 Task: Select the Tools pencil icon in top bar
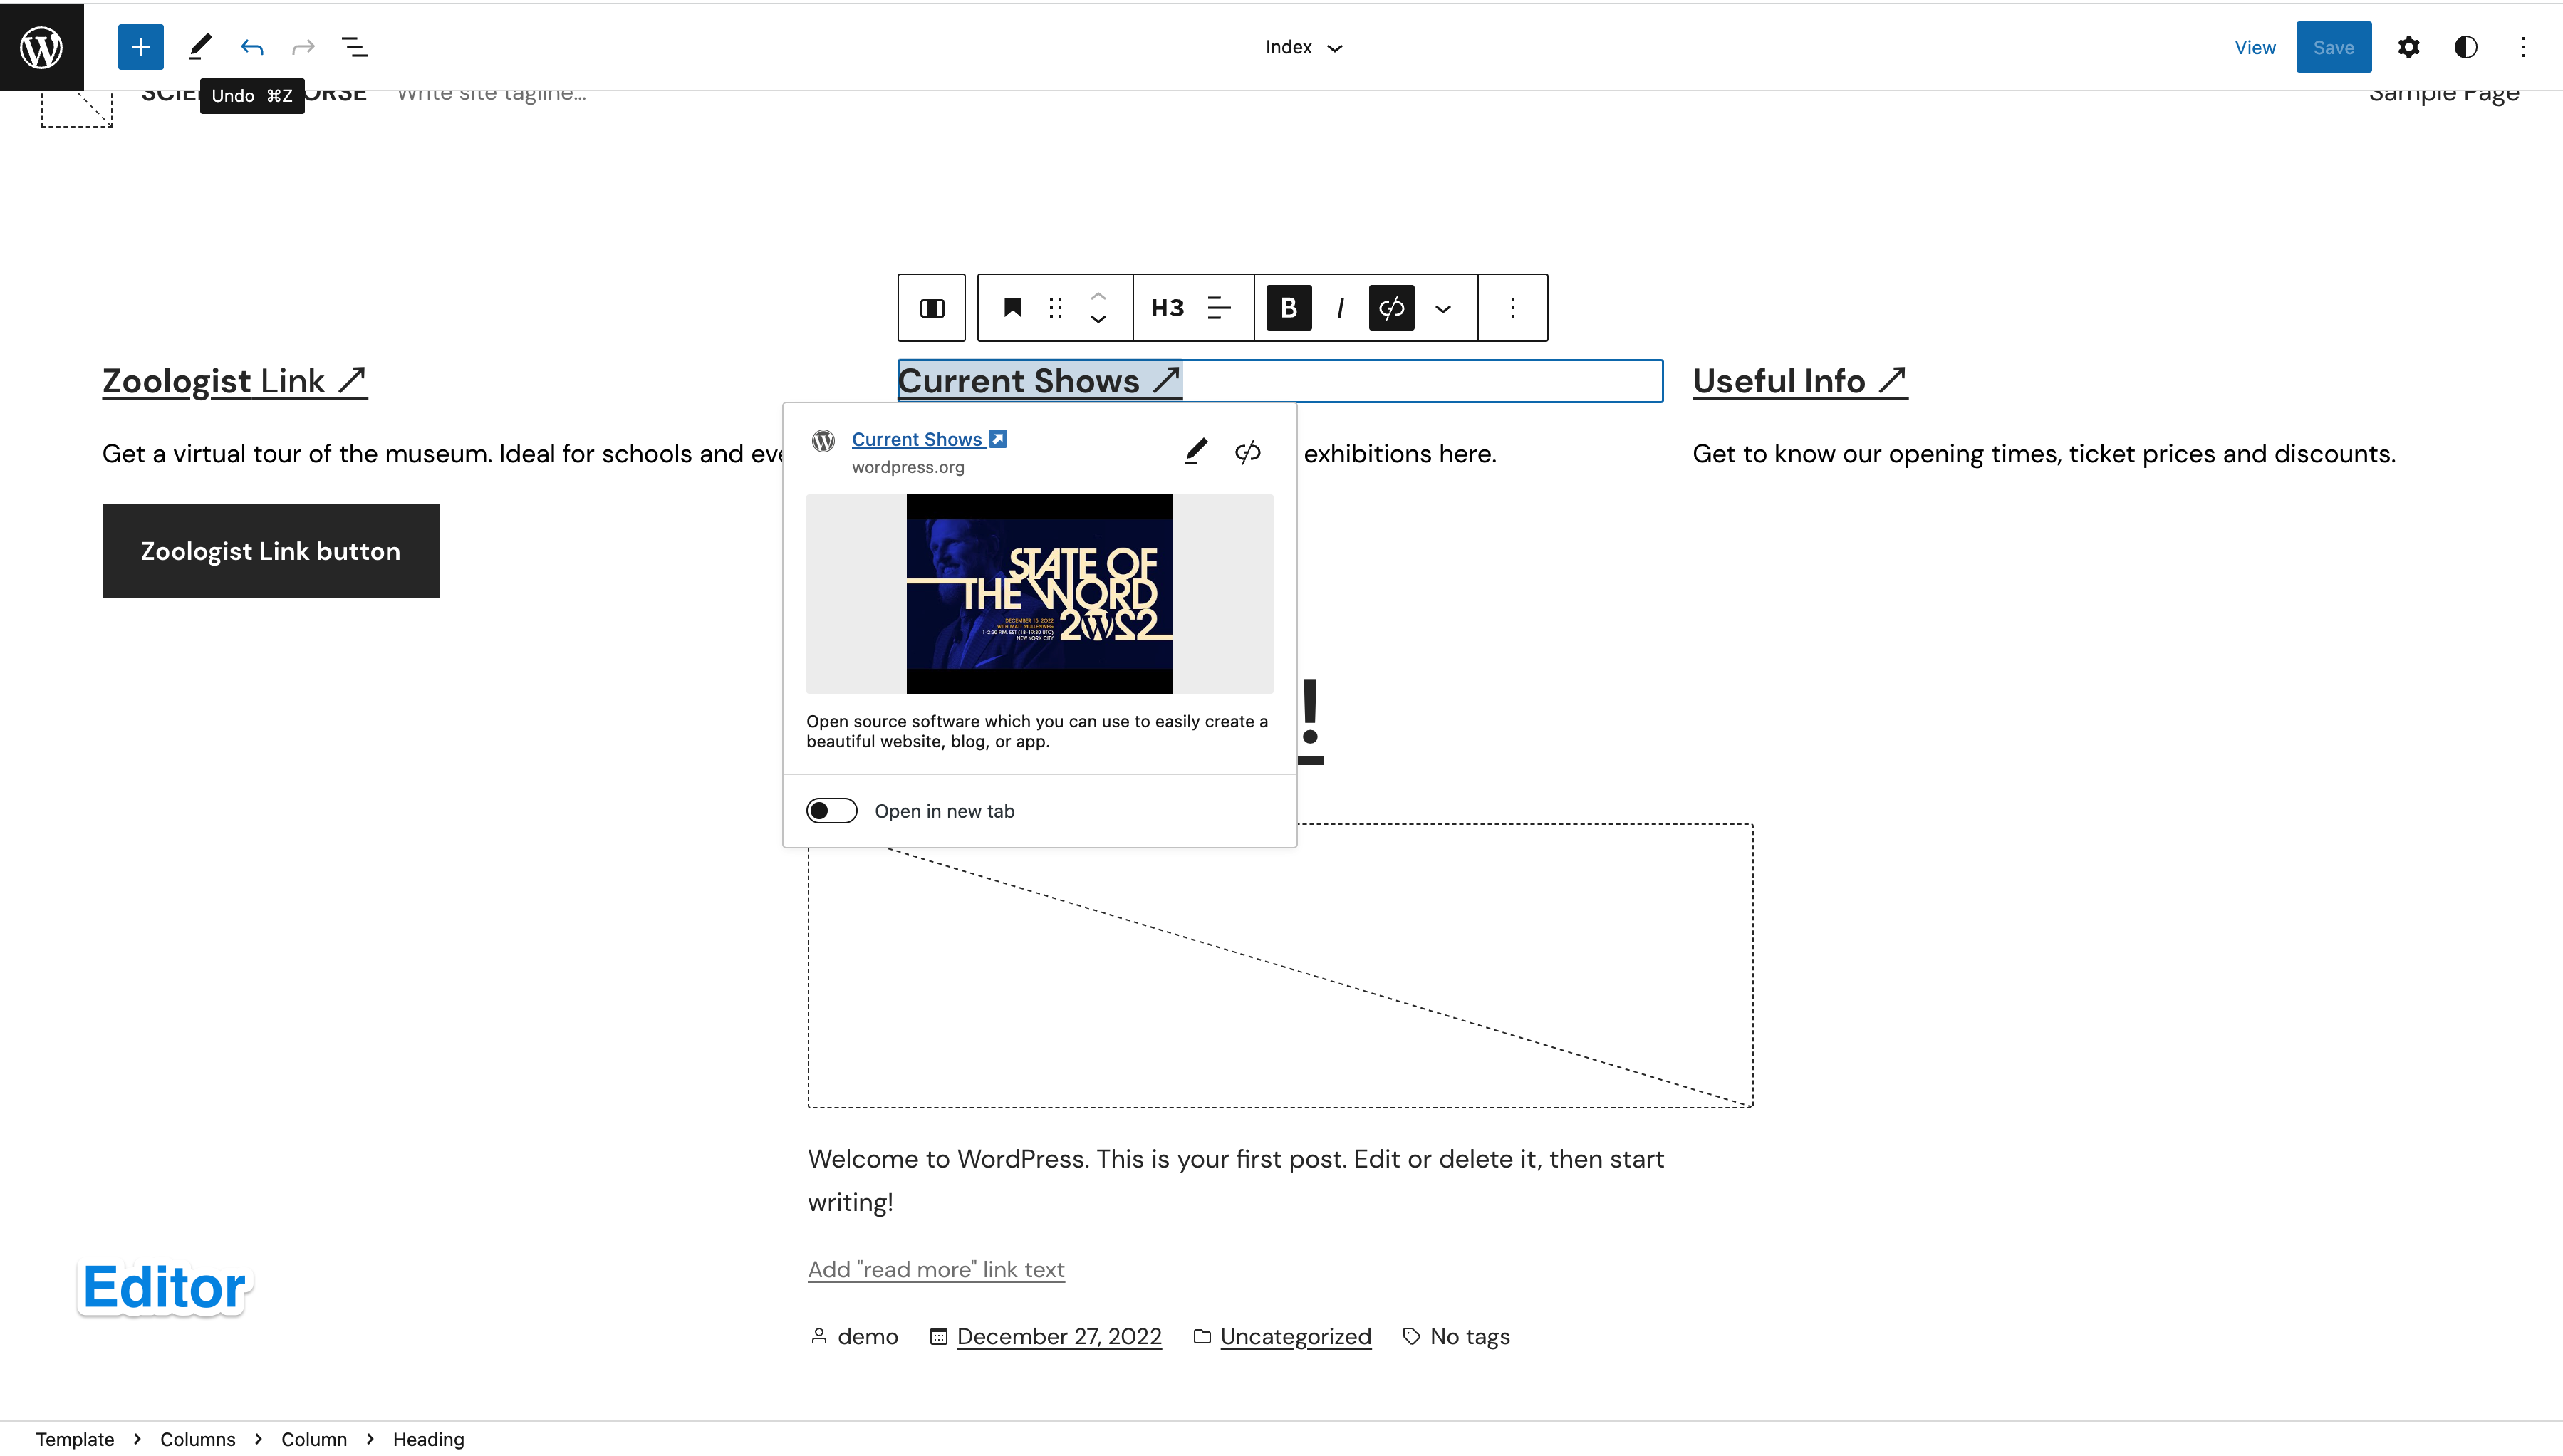click(x=200, y=47)
